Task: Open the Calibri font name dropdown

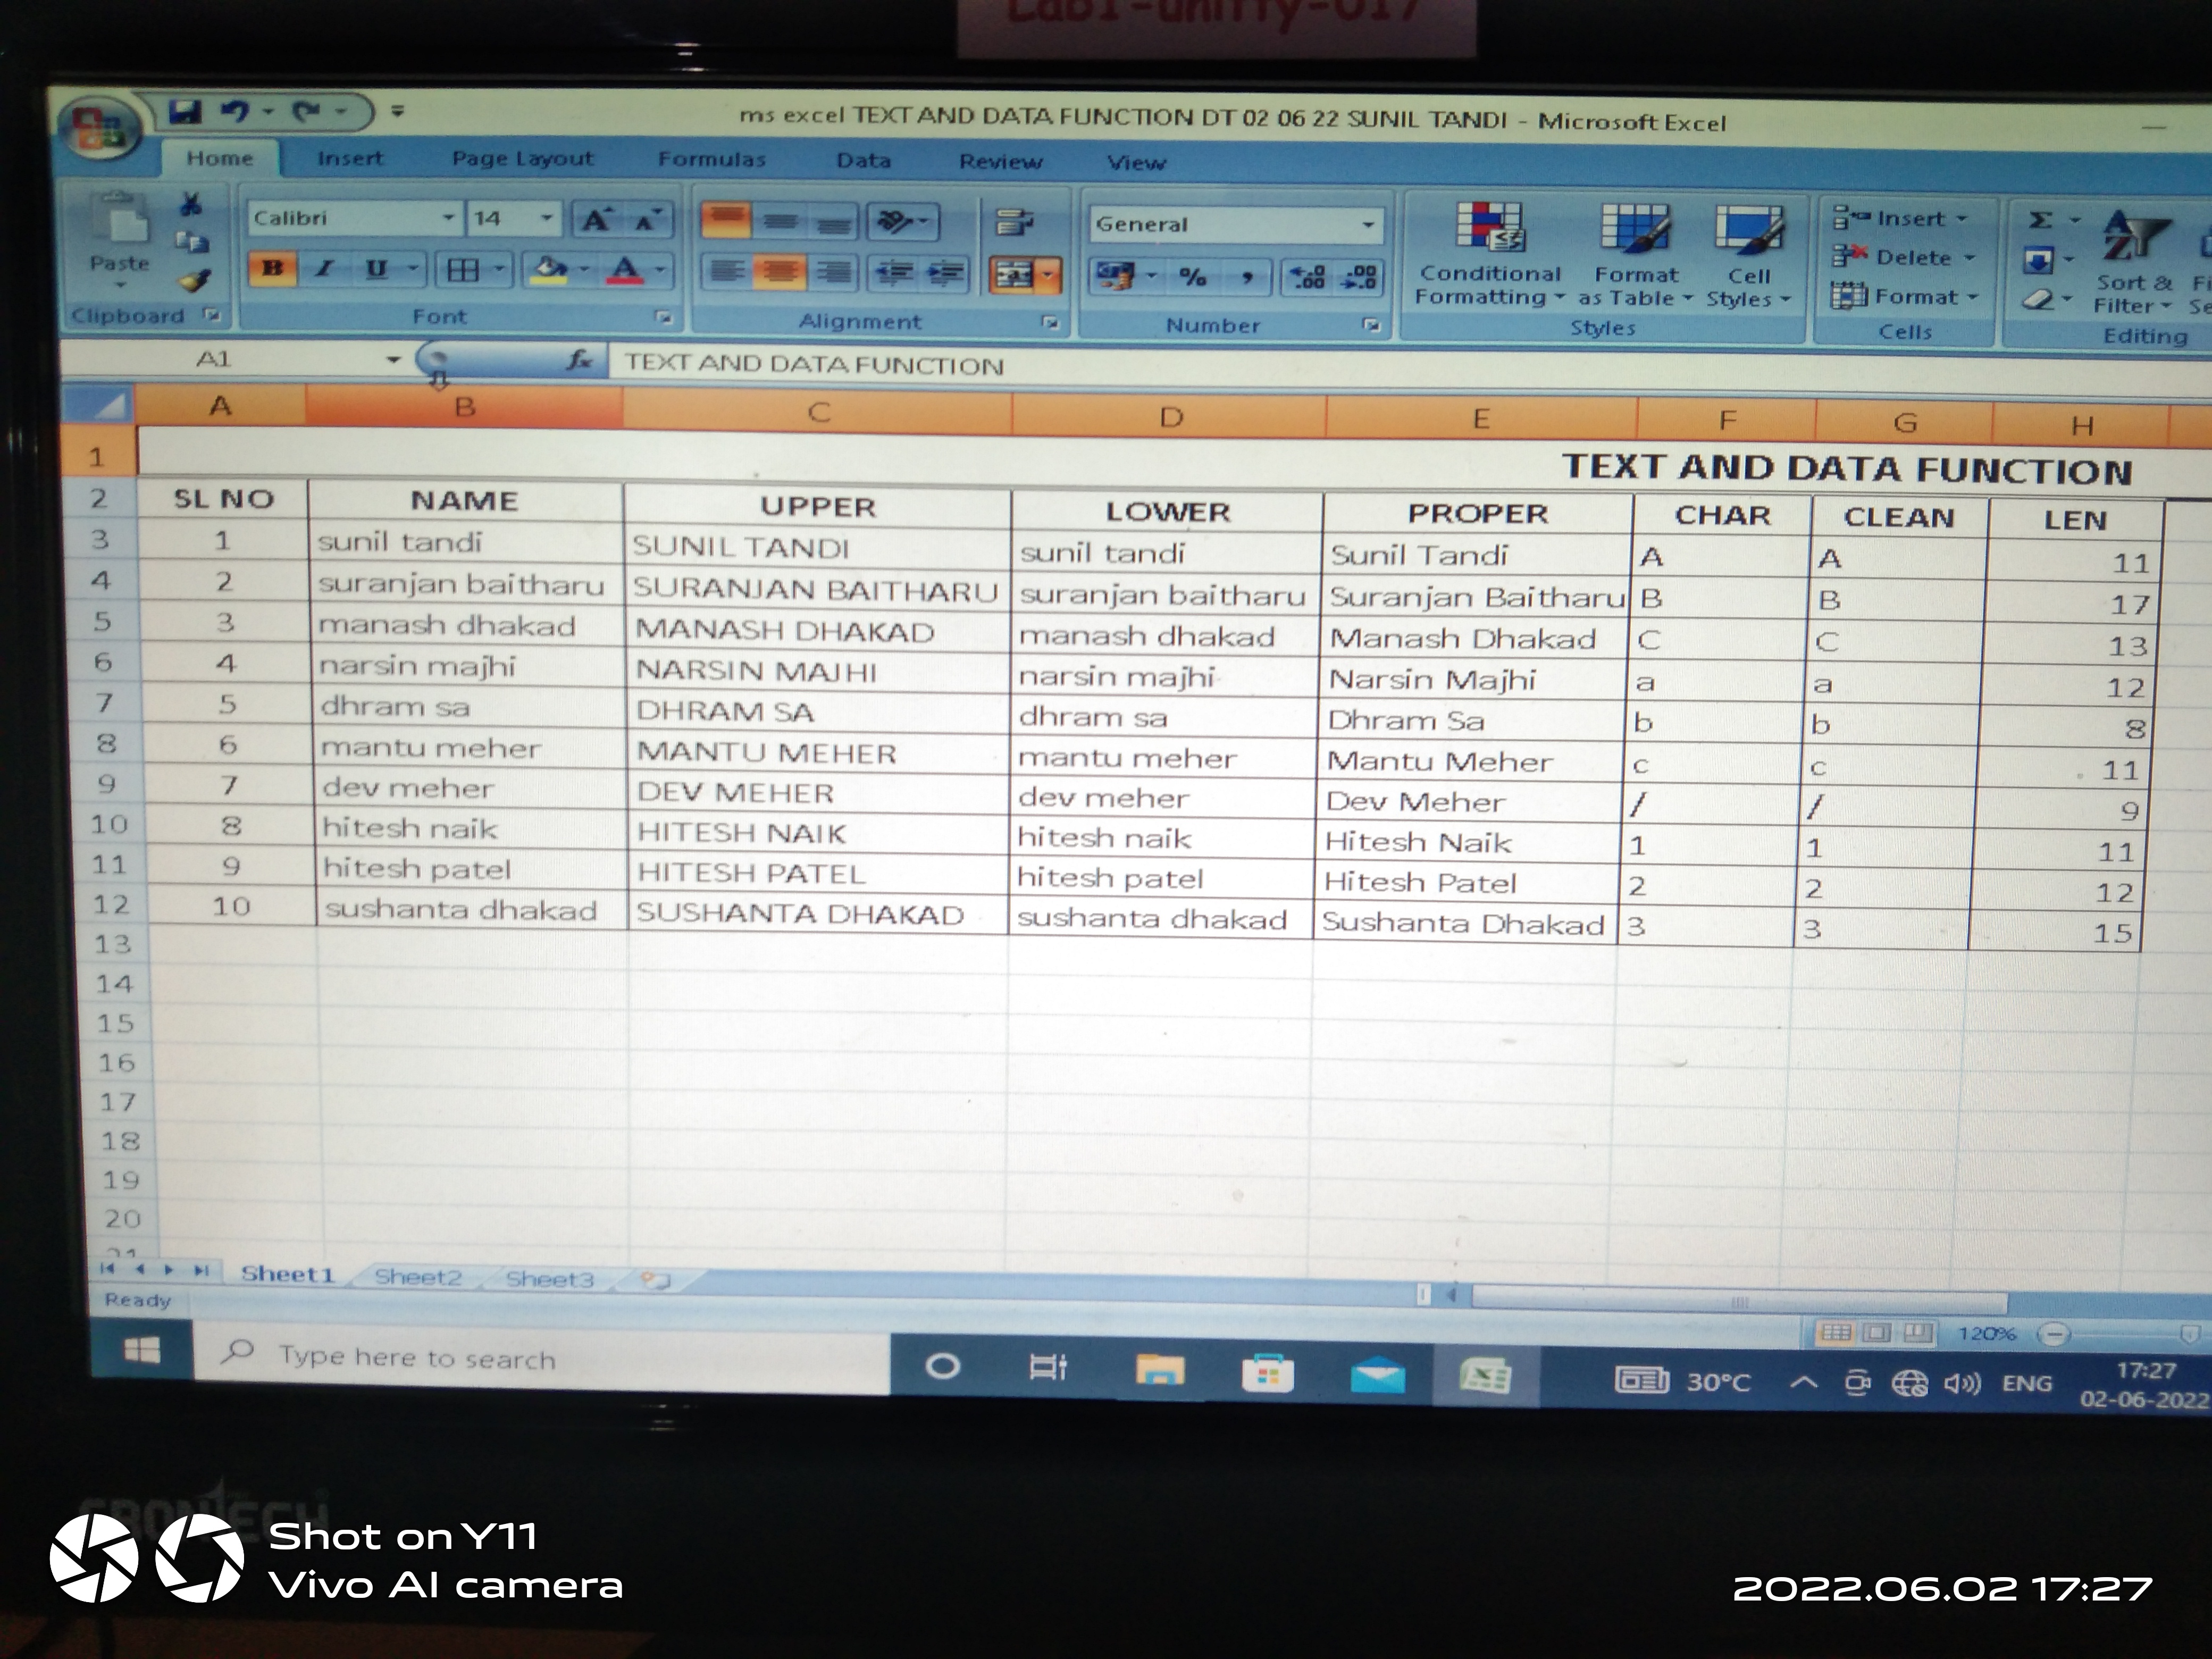Action: click(x=449, y=218)
